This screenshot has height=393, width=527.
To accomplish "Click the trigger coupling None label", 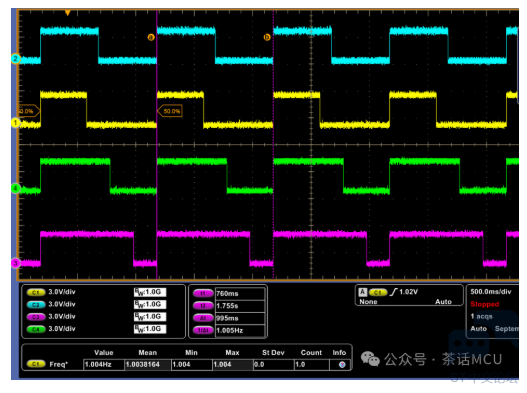I will (x=368, y=302).
